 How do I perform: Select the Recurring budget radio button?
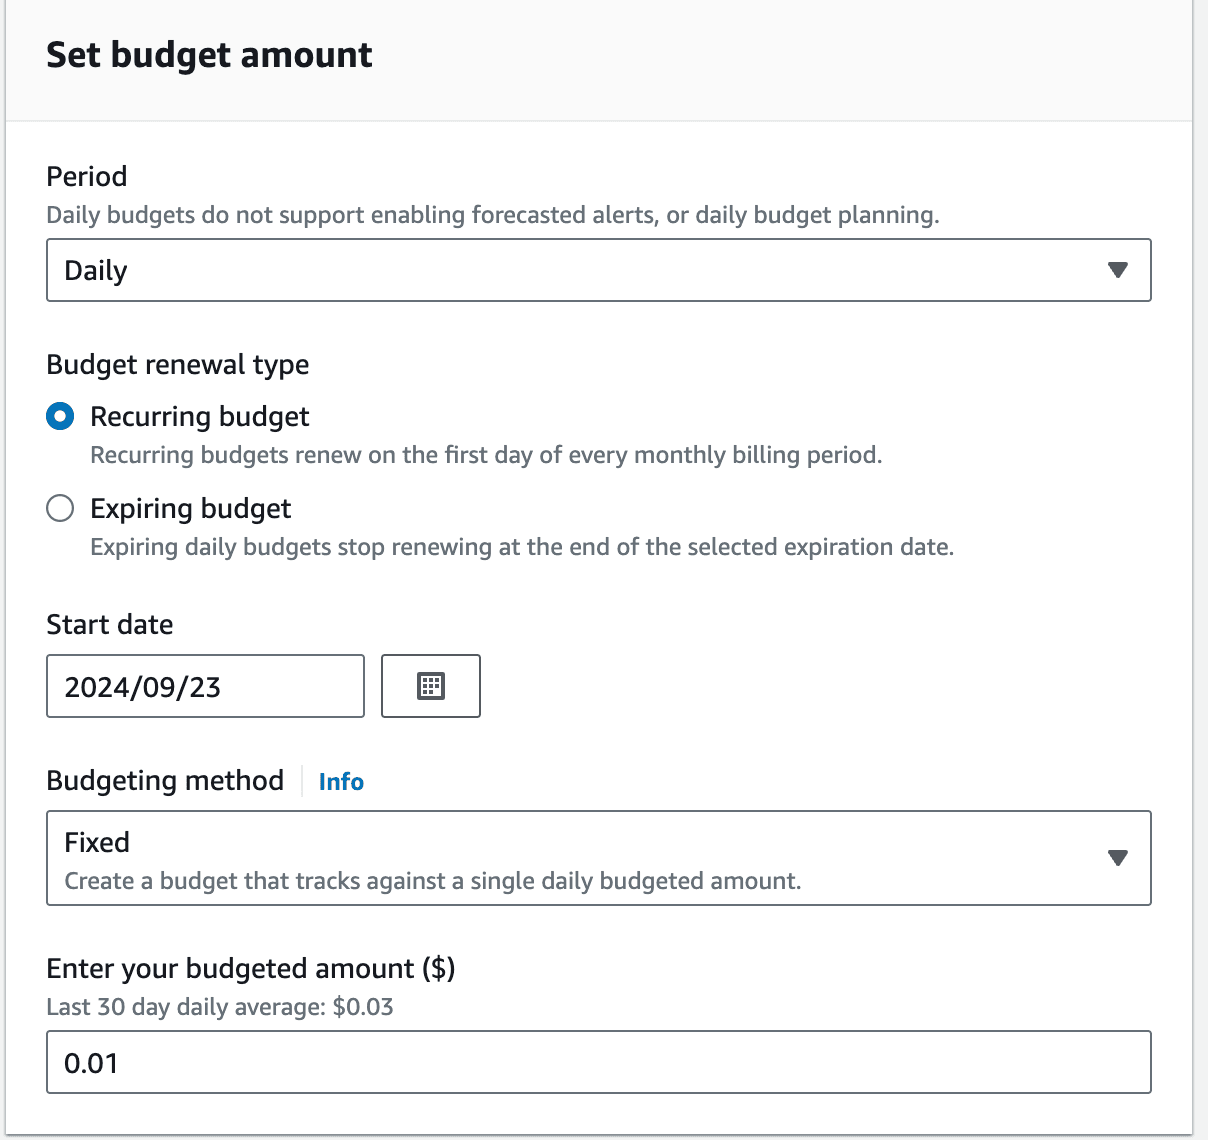click(60, 416)
